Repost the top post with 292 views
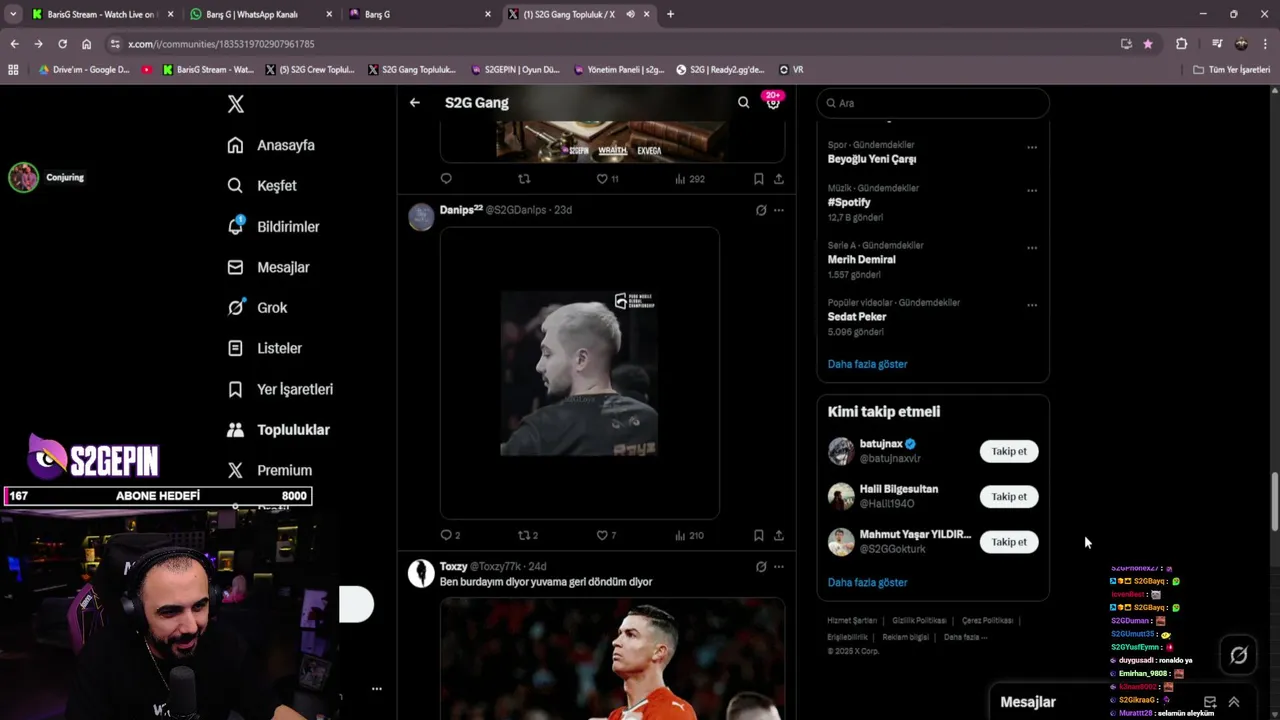The width and height of the screenshot is (1280, 720). point(524,179)
